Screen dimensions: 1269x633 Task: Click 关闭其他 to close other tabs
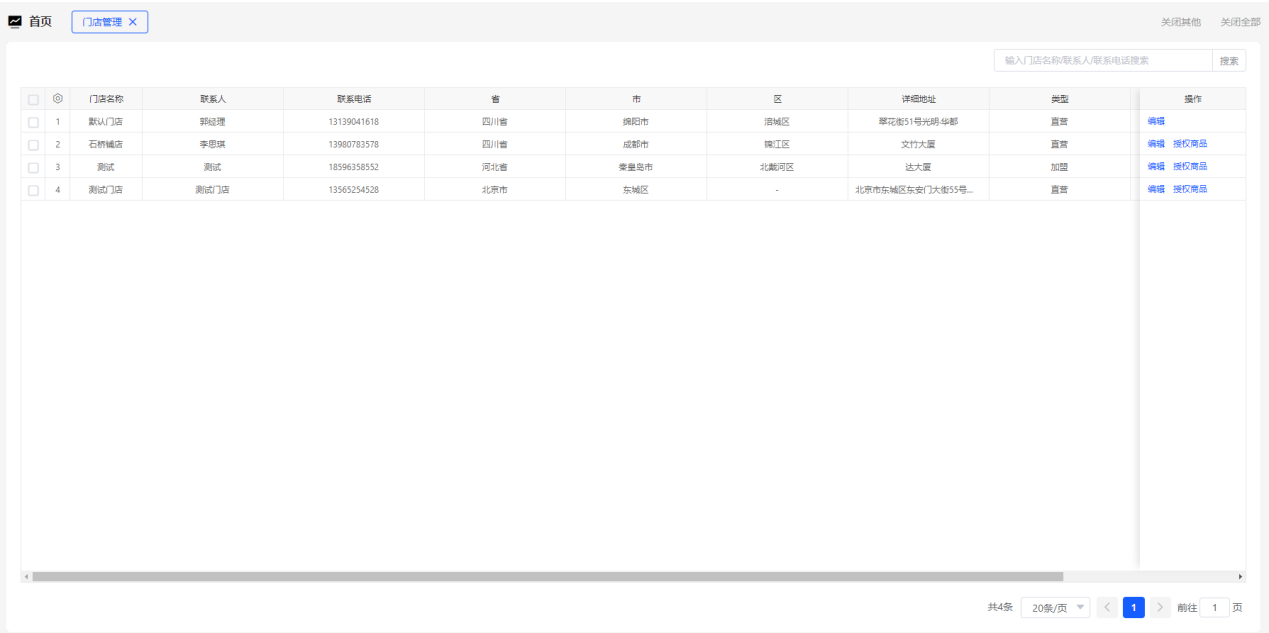tap(1180, 22)
